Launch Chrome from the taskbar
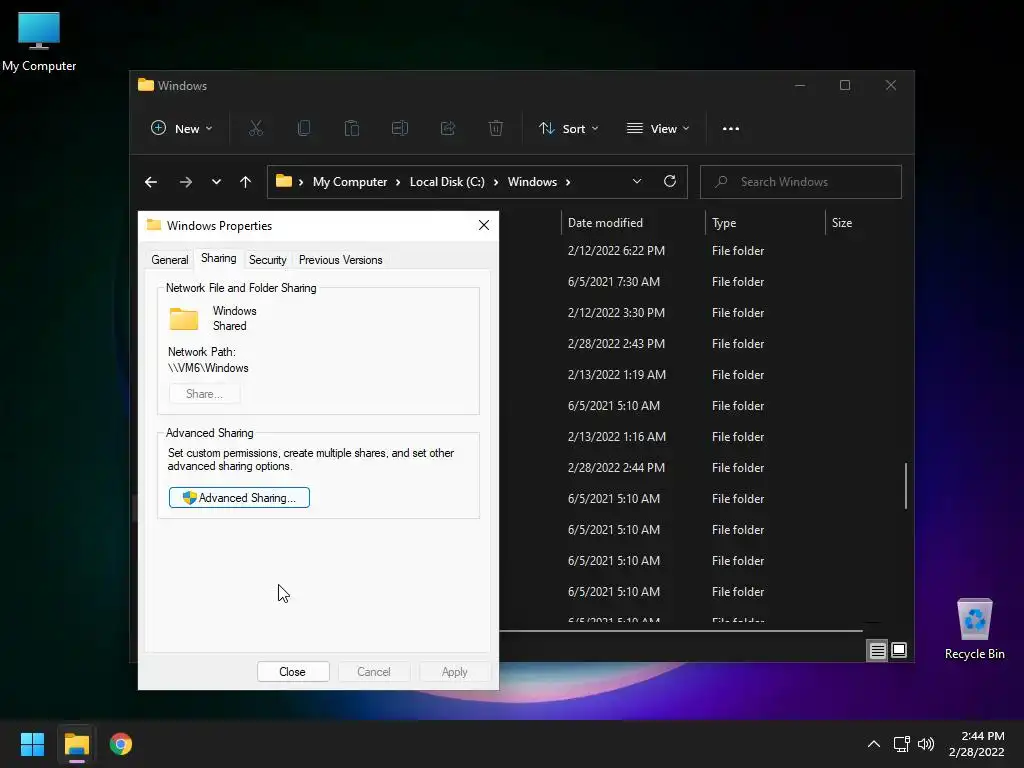This screenshot has width=1024, height=768. [121, 744]
